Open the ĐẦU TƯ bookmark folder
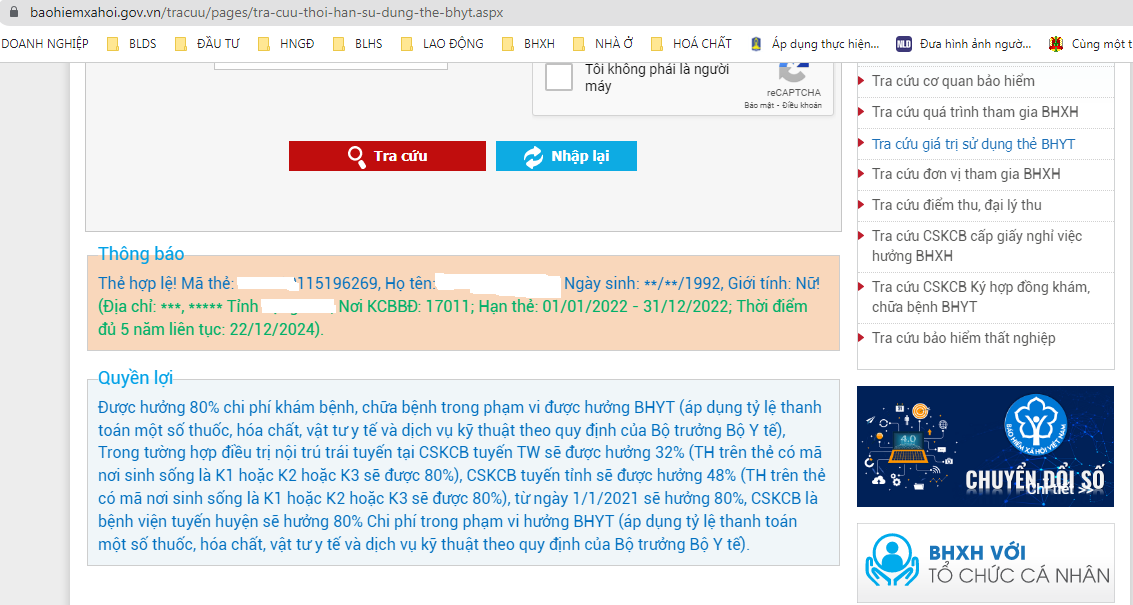The width and height of the screenshot is (1133, 605). point(207,43)
